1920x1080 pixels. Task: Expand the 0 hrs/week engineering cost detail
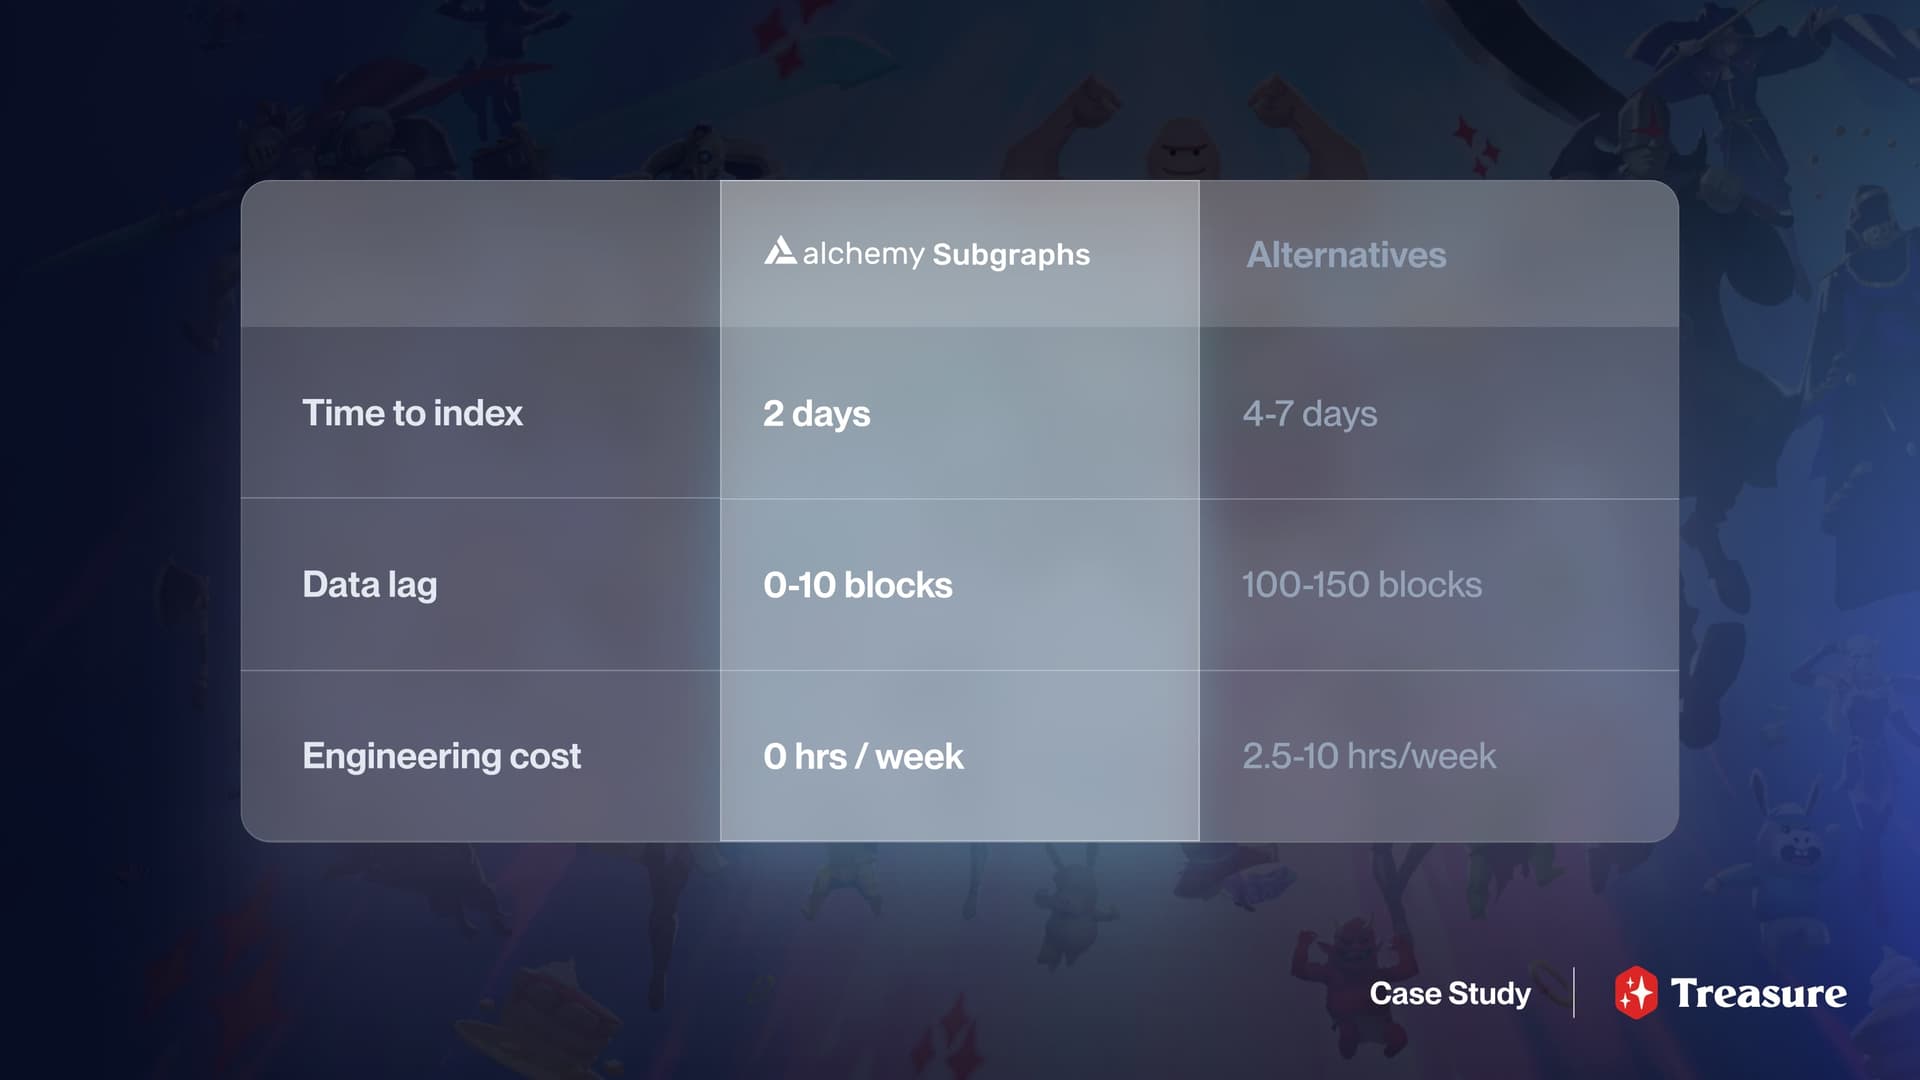click(862, 756)
